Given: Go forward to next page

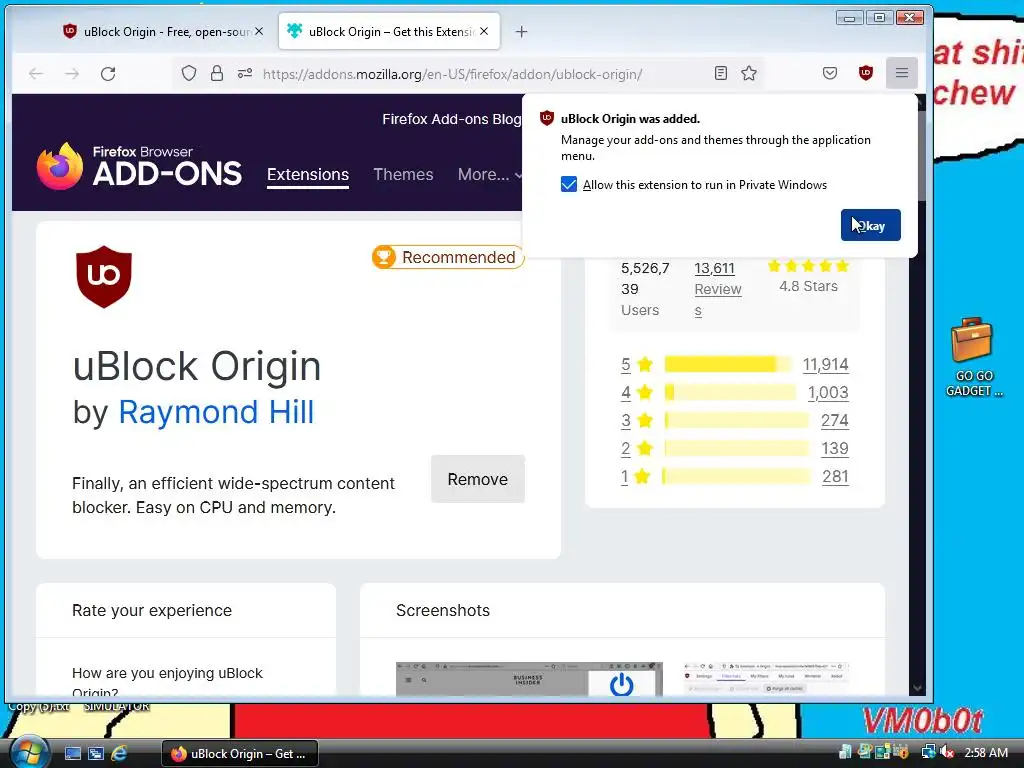Looking at the screenshot, I should [x=72, y=74].
